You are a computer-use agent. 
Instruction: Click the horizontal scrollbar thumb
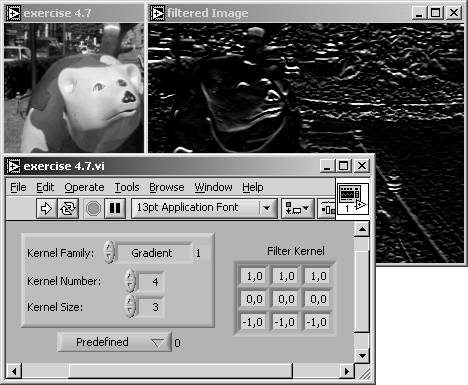tap(181, 371)
